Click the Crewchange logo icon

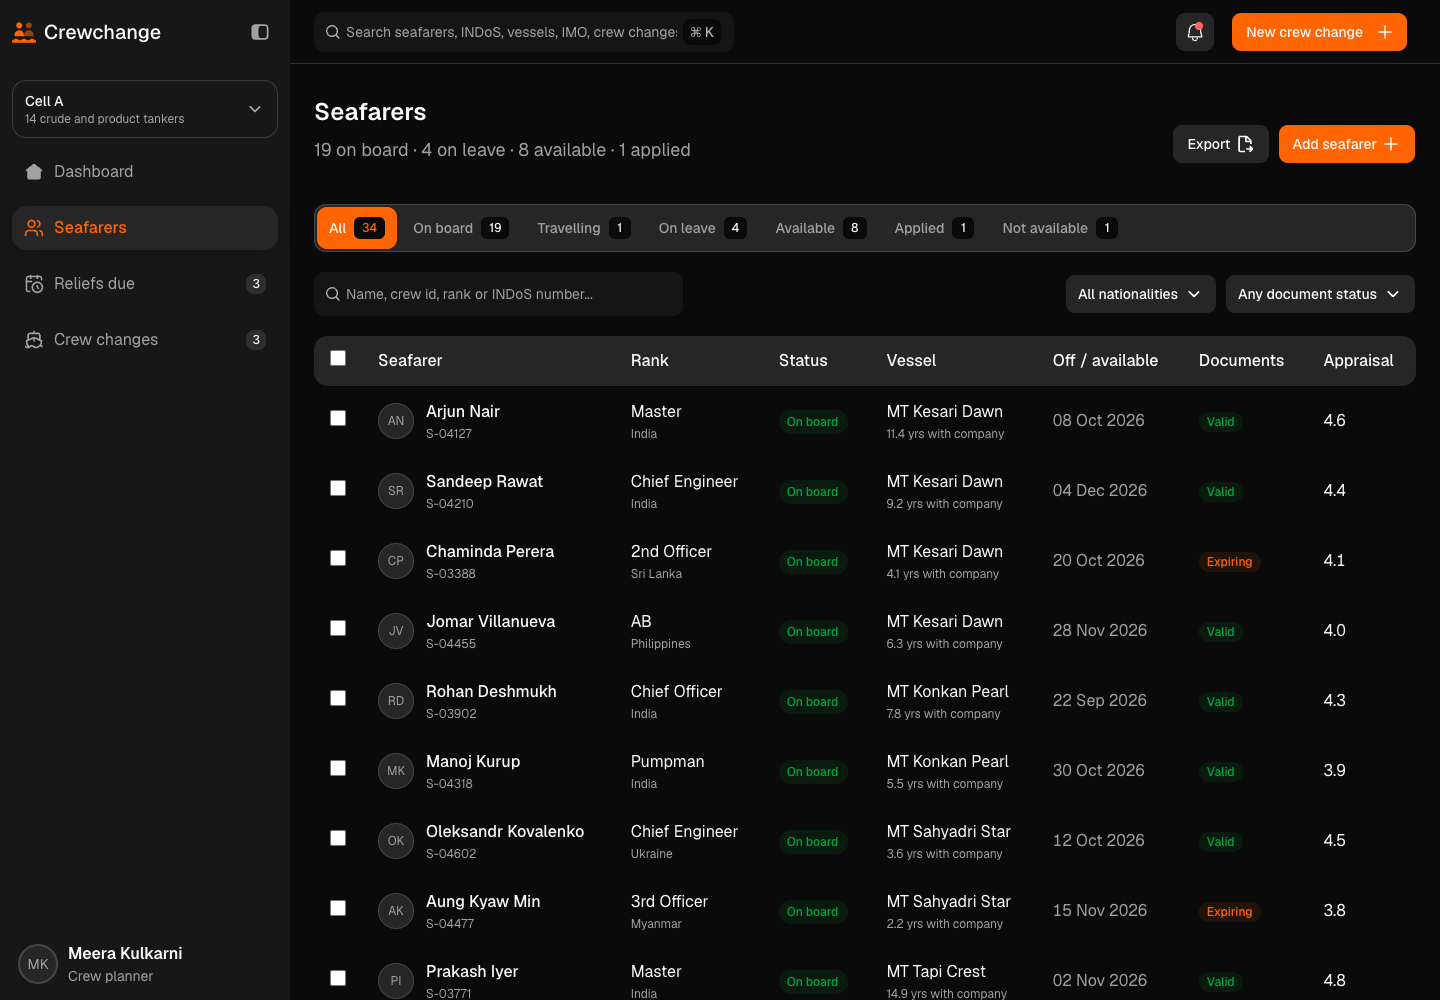click(24, 32)
